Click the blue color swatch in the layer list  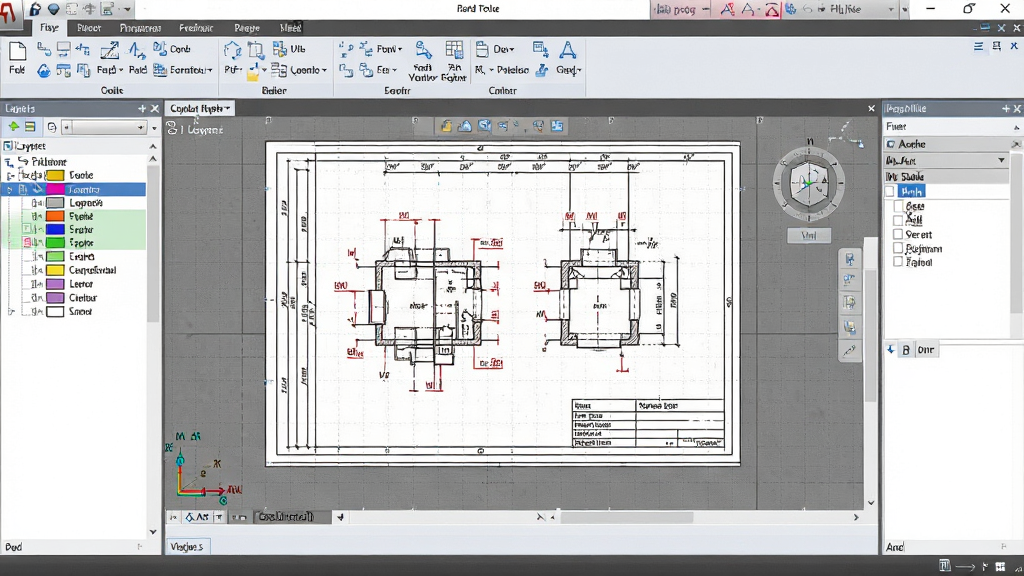tap(55, 230)
